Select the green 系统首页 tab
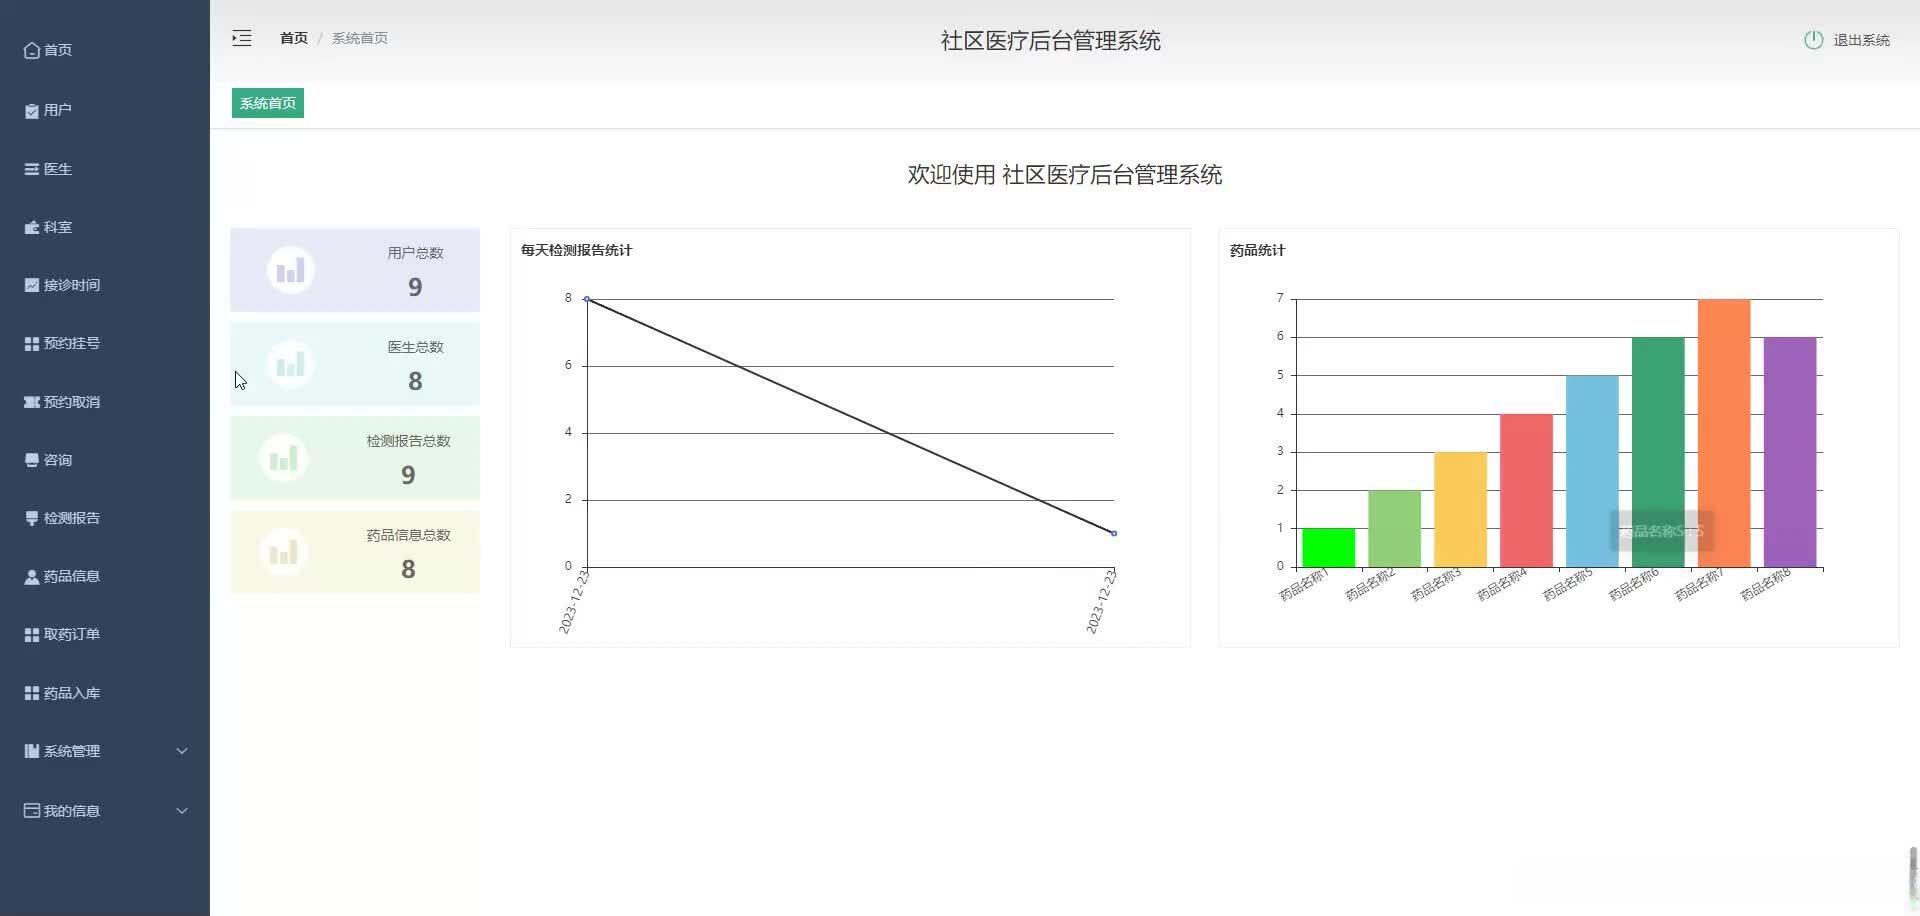This screenshot has height=916, width=1920. click(268, 103)
